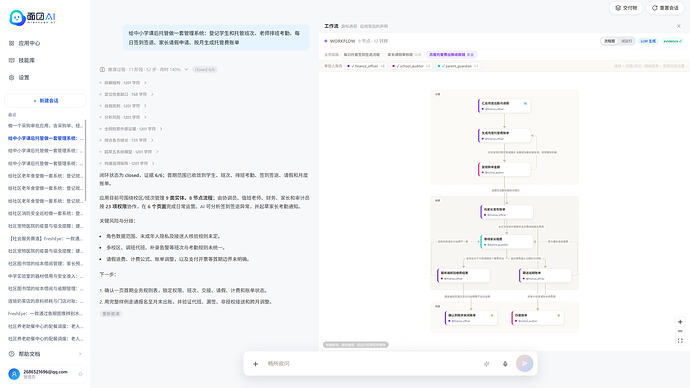Expand the reasoning step with 755 字符
This screenshot has height=388, width=690.
[126, 140]
